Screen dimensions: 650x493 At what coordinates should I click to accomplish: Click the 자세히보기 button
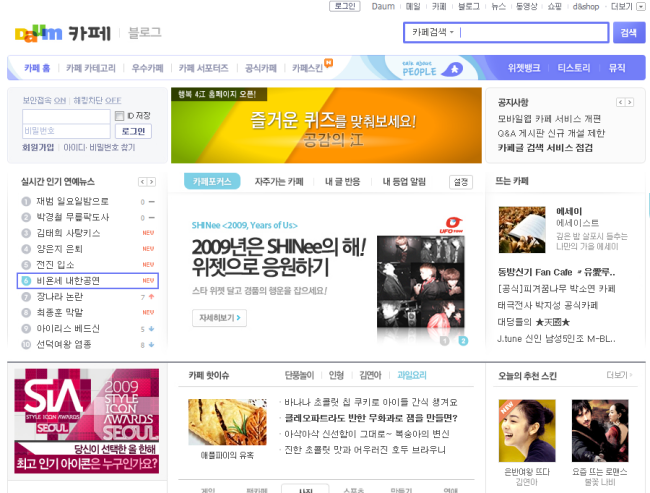tap(219, 318)
